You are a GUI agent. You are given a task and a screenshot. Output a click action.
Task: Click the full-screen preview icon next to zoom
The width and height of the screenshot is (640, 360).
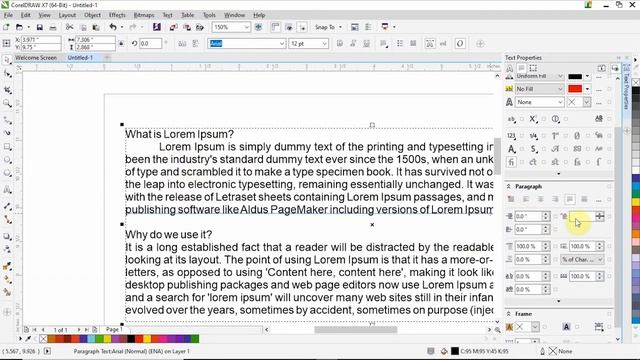259,27
